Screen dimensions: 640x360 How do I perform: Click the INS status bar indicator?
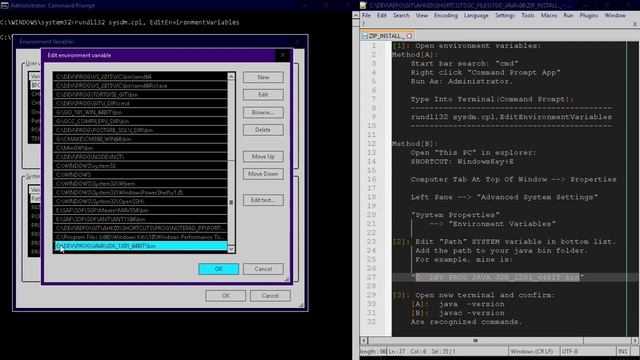click(x=622, y=351)
